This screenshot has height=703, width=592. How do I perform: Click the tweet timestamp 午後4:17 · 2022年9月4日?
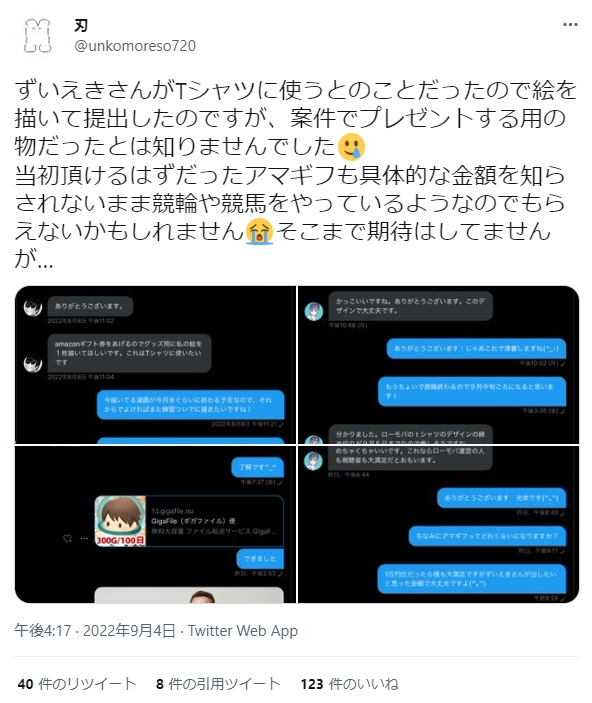point(95,631)
